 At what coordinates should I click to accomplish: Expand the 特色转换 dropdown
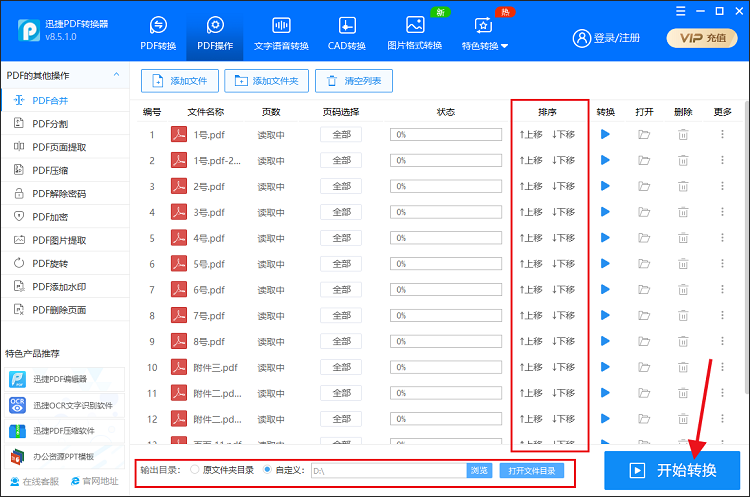pyautogui.click(x=484, y=34)
